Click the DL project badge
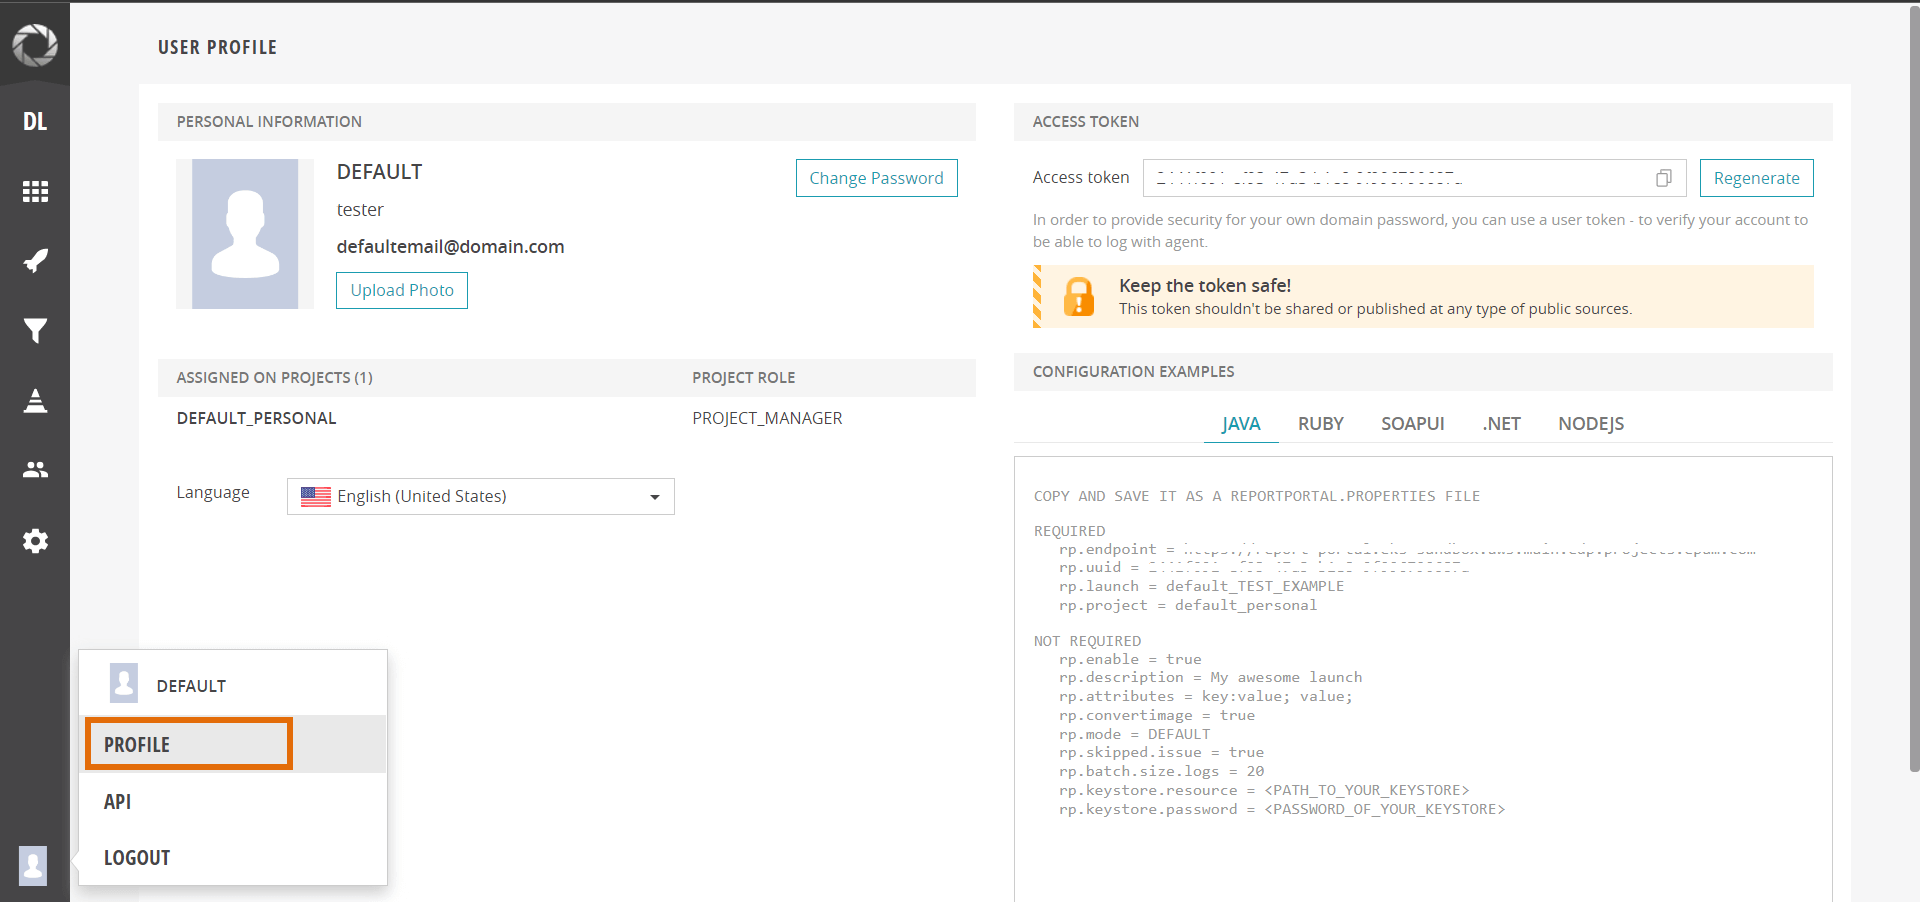 35,120
